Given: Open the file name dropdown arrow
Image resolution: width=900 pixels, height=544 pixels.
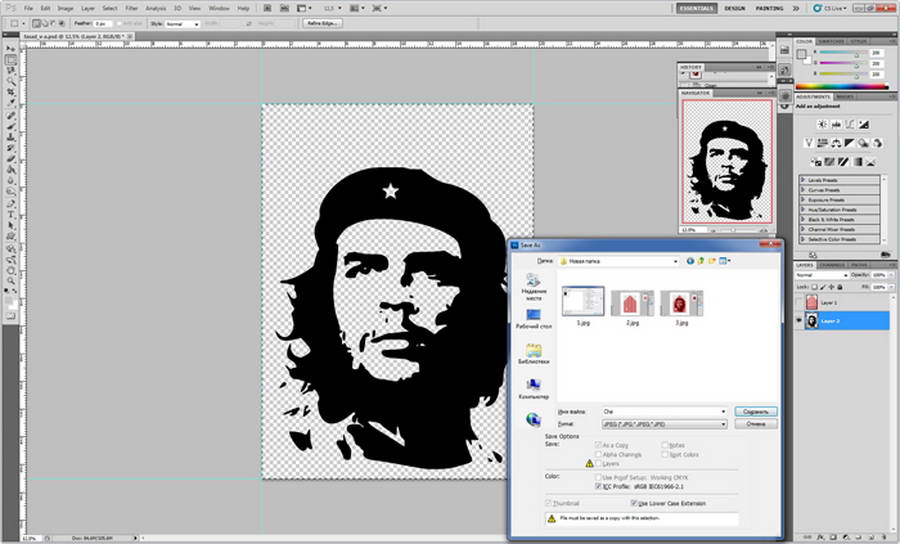Looking at the screenshot, I should pyautogui.click(x=723, y=411).
